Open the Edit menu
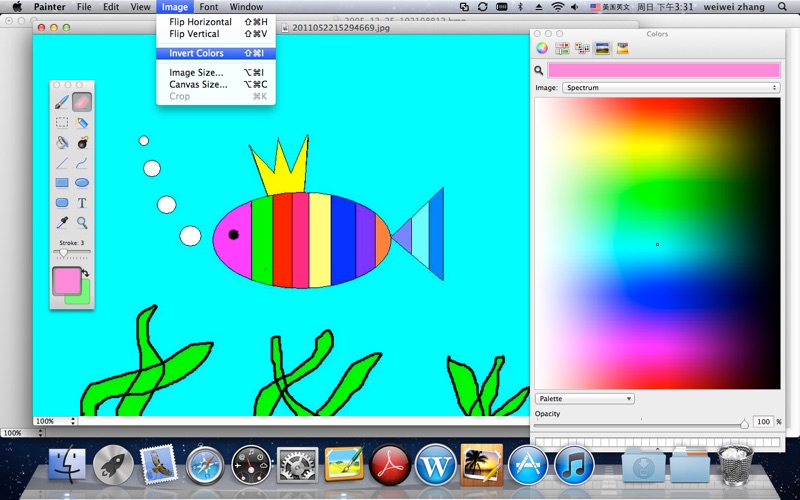Viewport: 800px width, 500px height. click(x=111, y=7)
